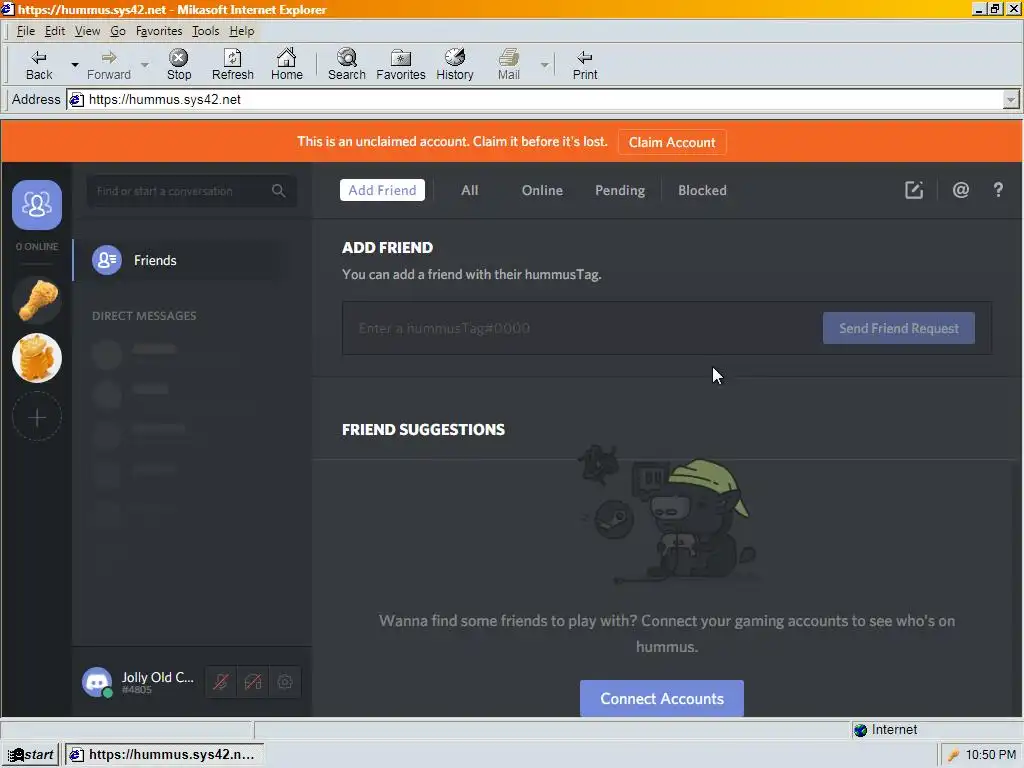The height and width of the screenshot is (768, 1024).
Task: Open the Tools menu
Action: [206, 31]
